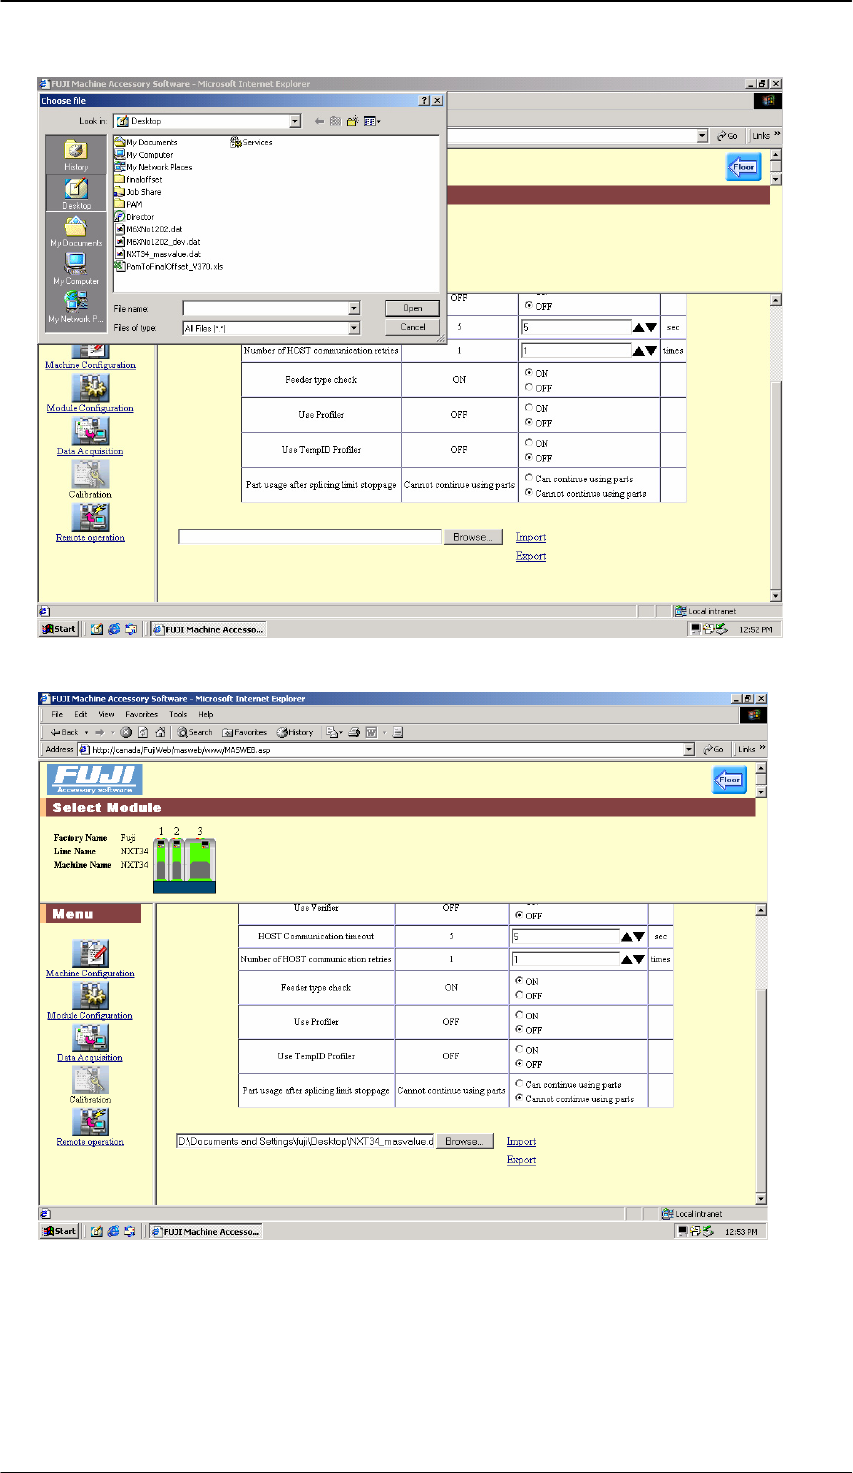Open the File menu in Internet Explorer
Image resolution: width=853 pixels, height=1473 pixels.
(x=57, y=714)
